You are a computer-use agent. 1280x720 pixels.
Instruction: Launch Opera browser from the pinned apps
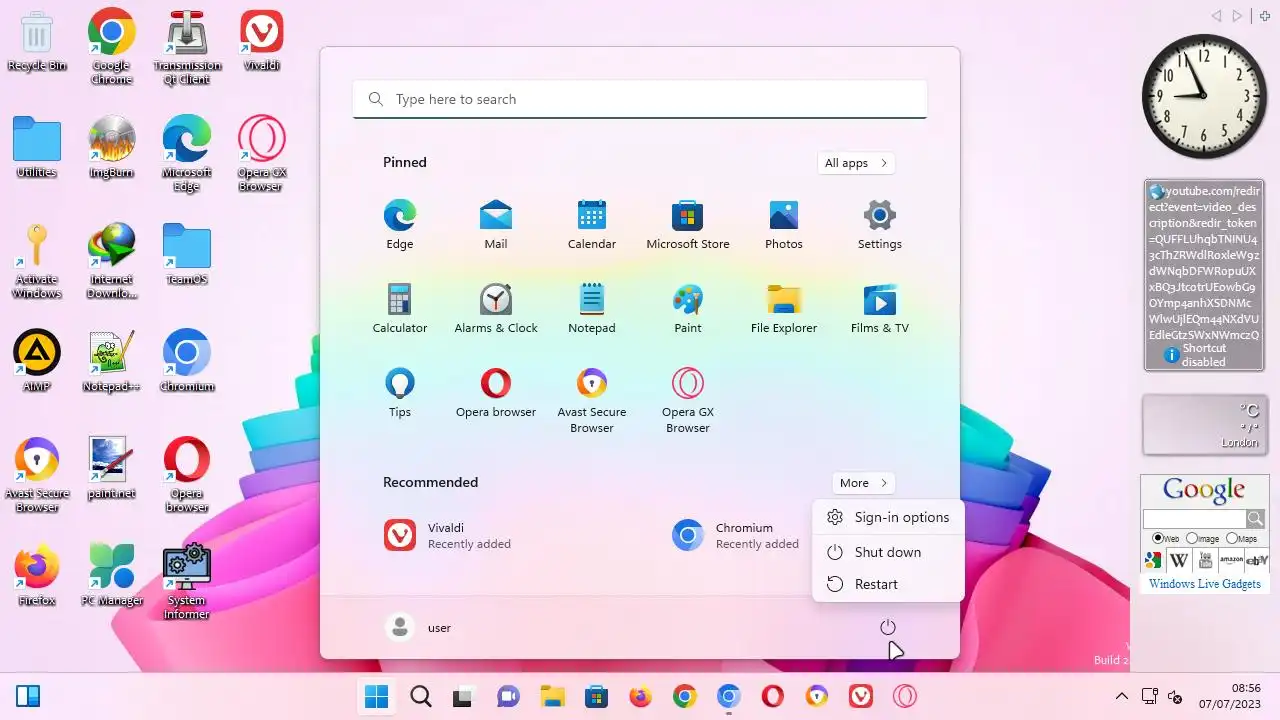point(495,393)
